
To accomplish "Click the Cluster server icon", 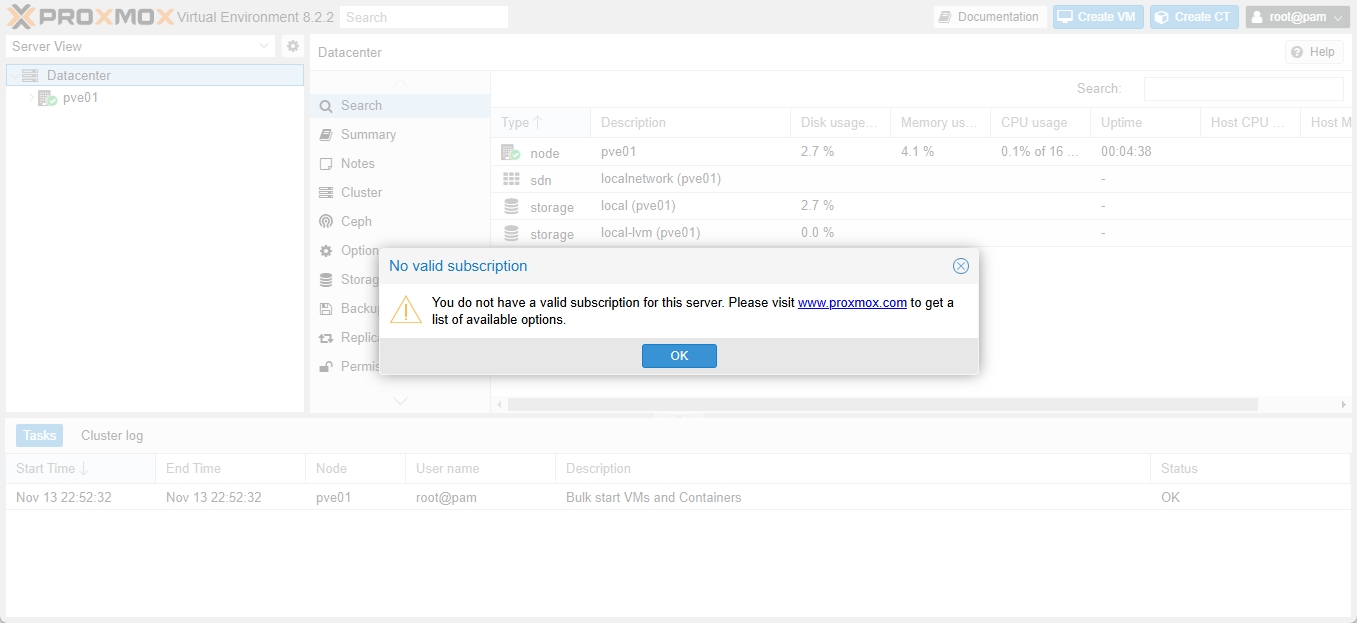I will pyautogui.click(x=326, y=192).
